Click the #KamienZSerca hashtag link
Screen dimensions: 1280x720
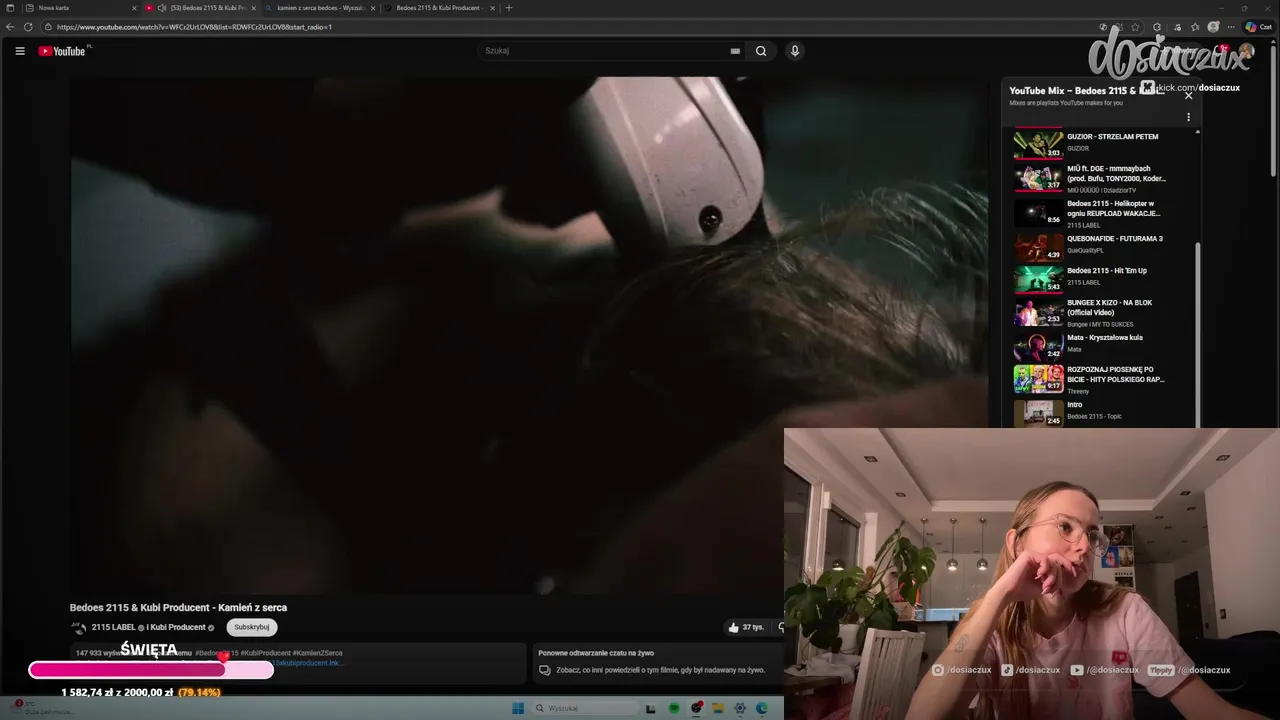[x=319, y=653]
